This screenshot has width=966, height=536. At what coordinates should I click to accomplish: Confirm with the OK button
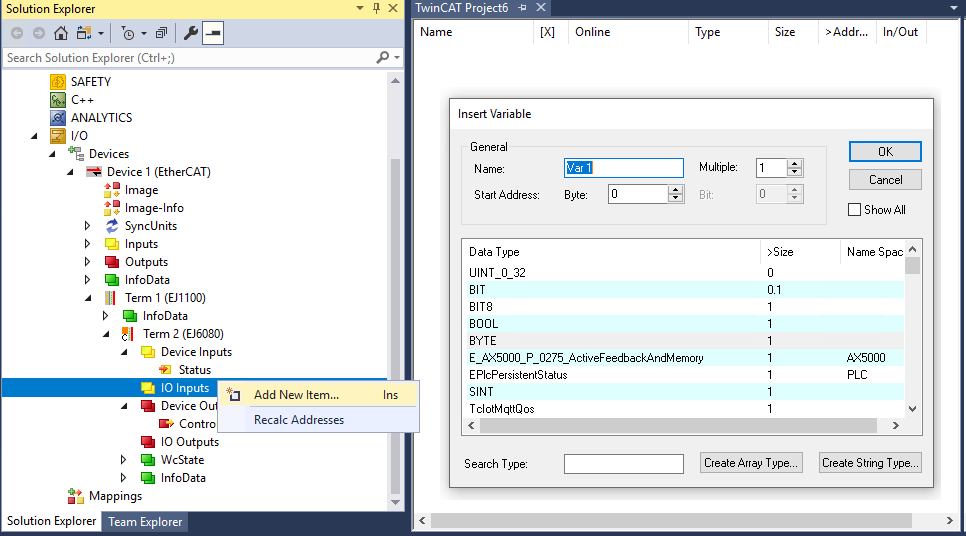click(885, 152)
